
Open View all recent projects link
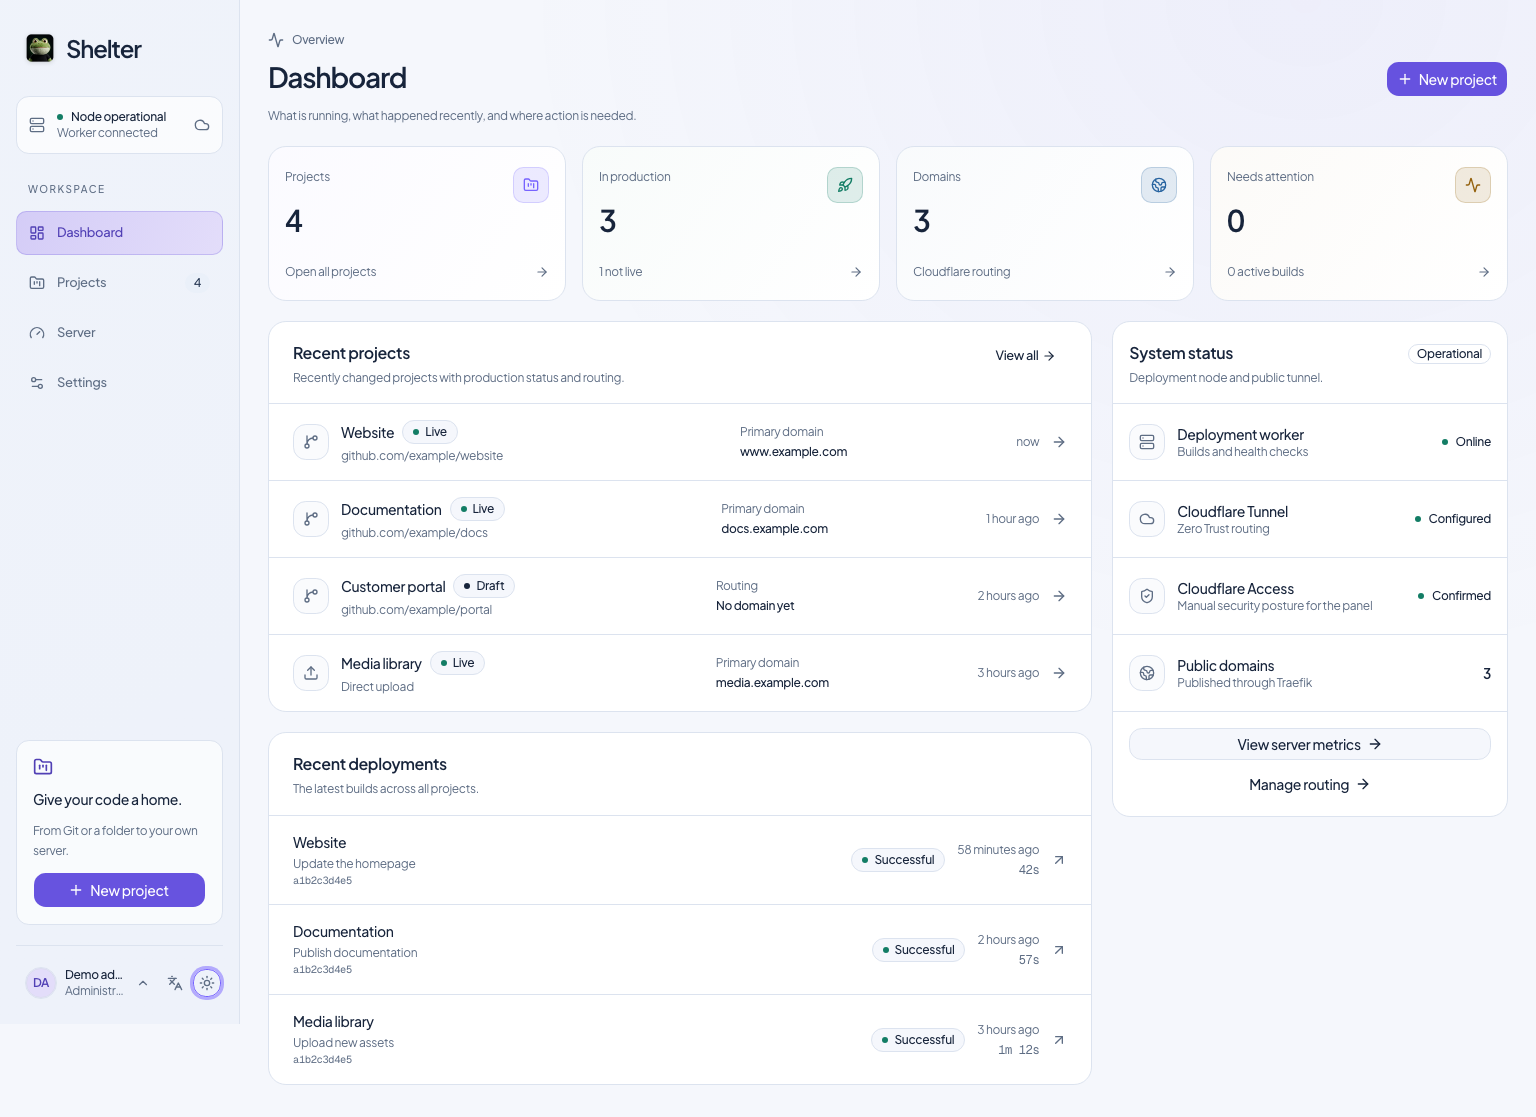(1025, 356)
